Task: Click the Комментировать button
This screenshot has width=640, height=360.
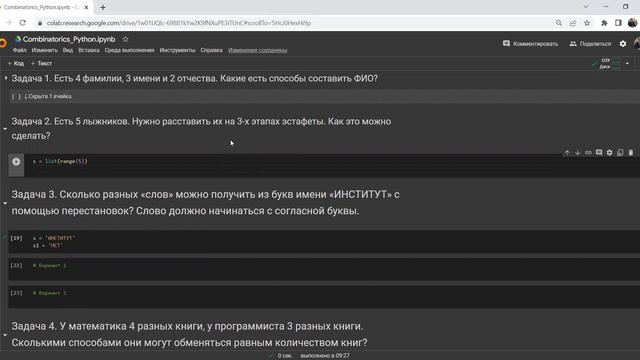Action: (530, 44)
